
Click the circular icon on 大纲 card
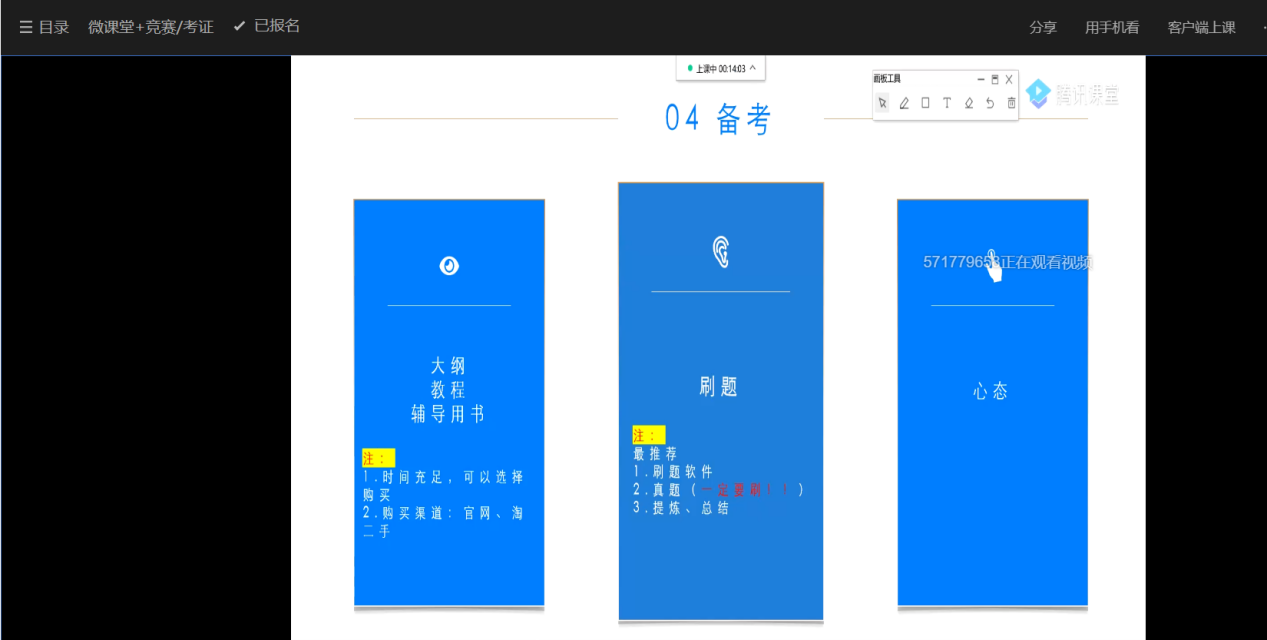[x=449, y=265]
